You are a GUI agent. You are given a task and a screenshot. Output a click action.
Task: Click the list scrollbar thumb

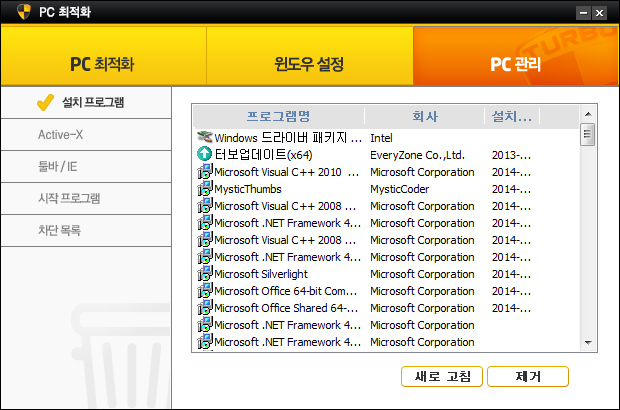[588, 134]
